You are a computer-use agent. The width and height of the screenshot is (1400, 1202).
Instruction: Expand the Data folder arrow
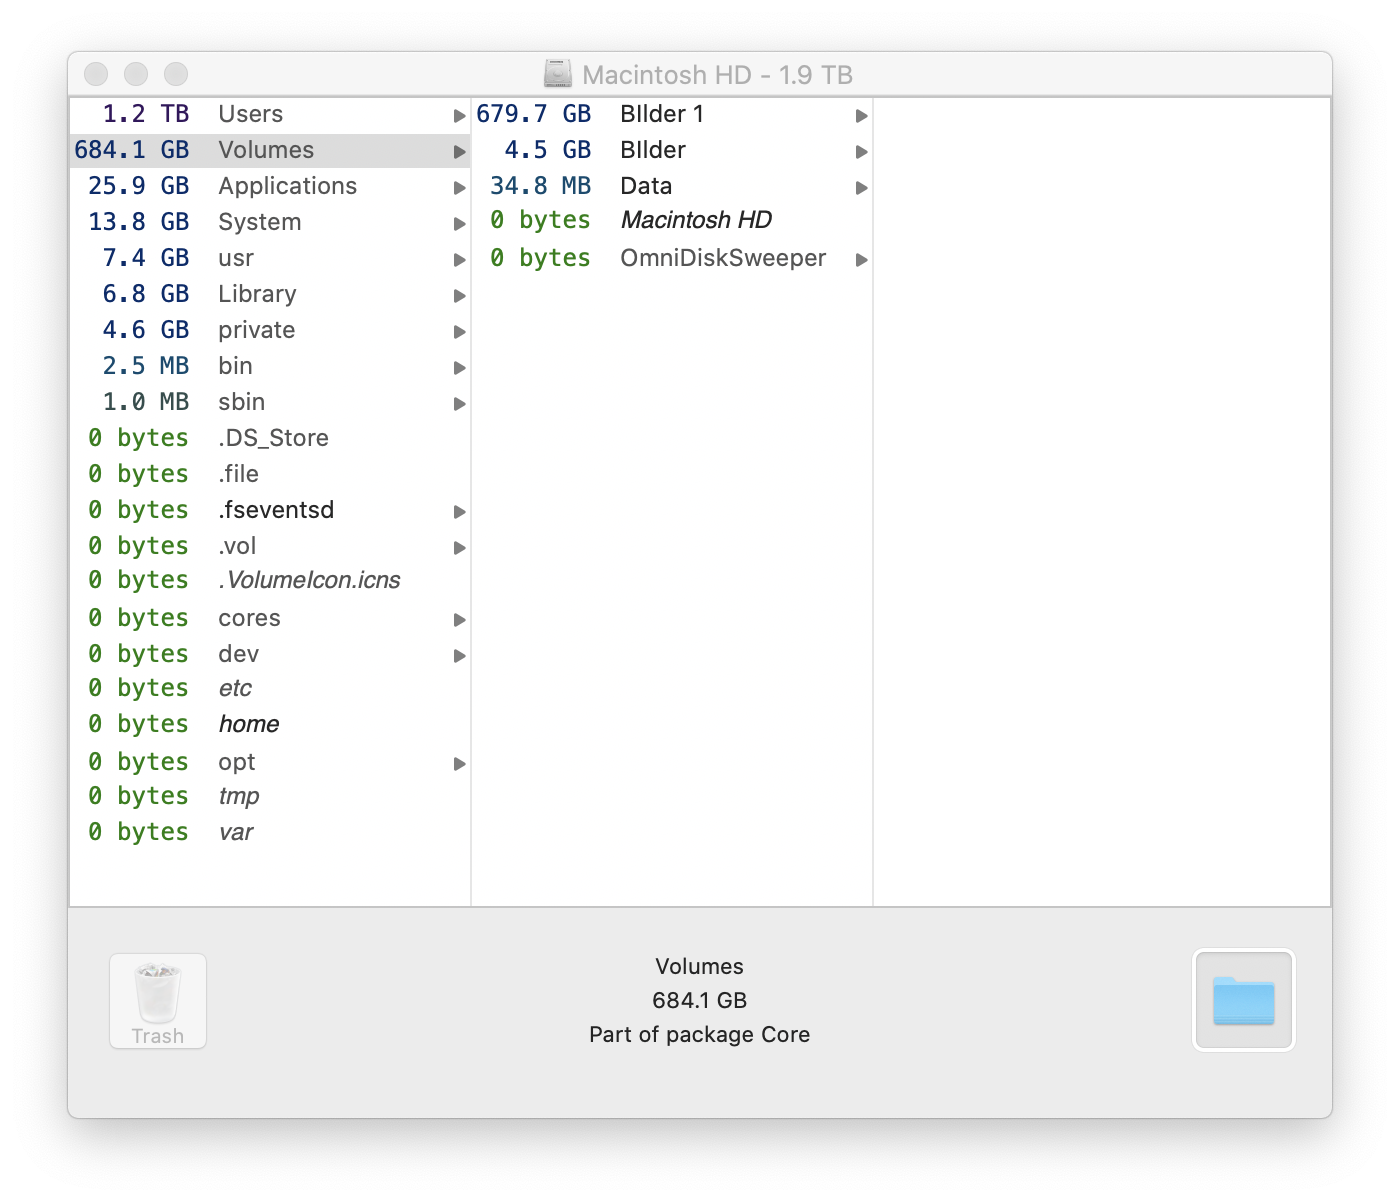862,188
